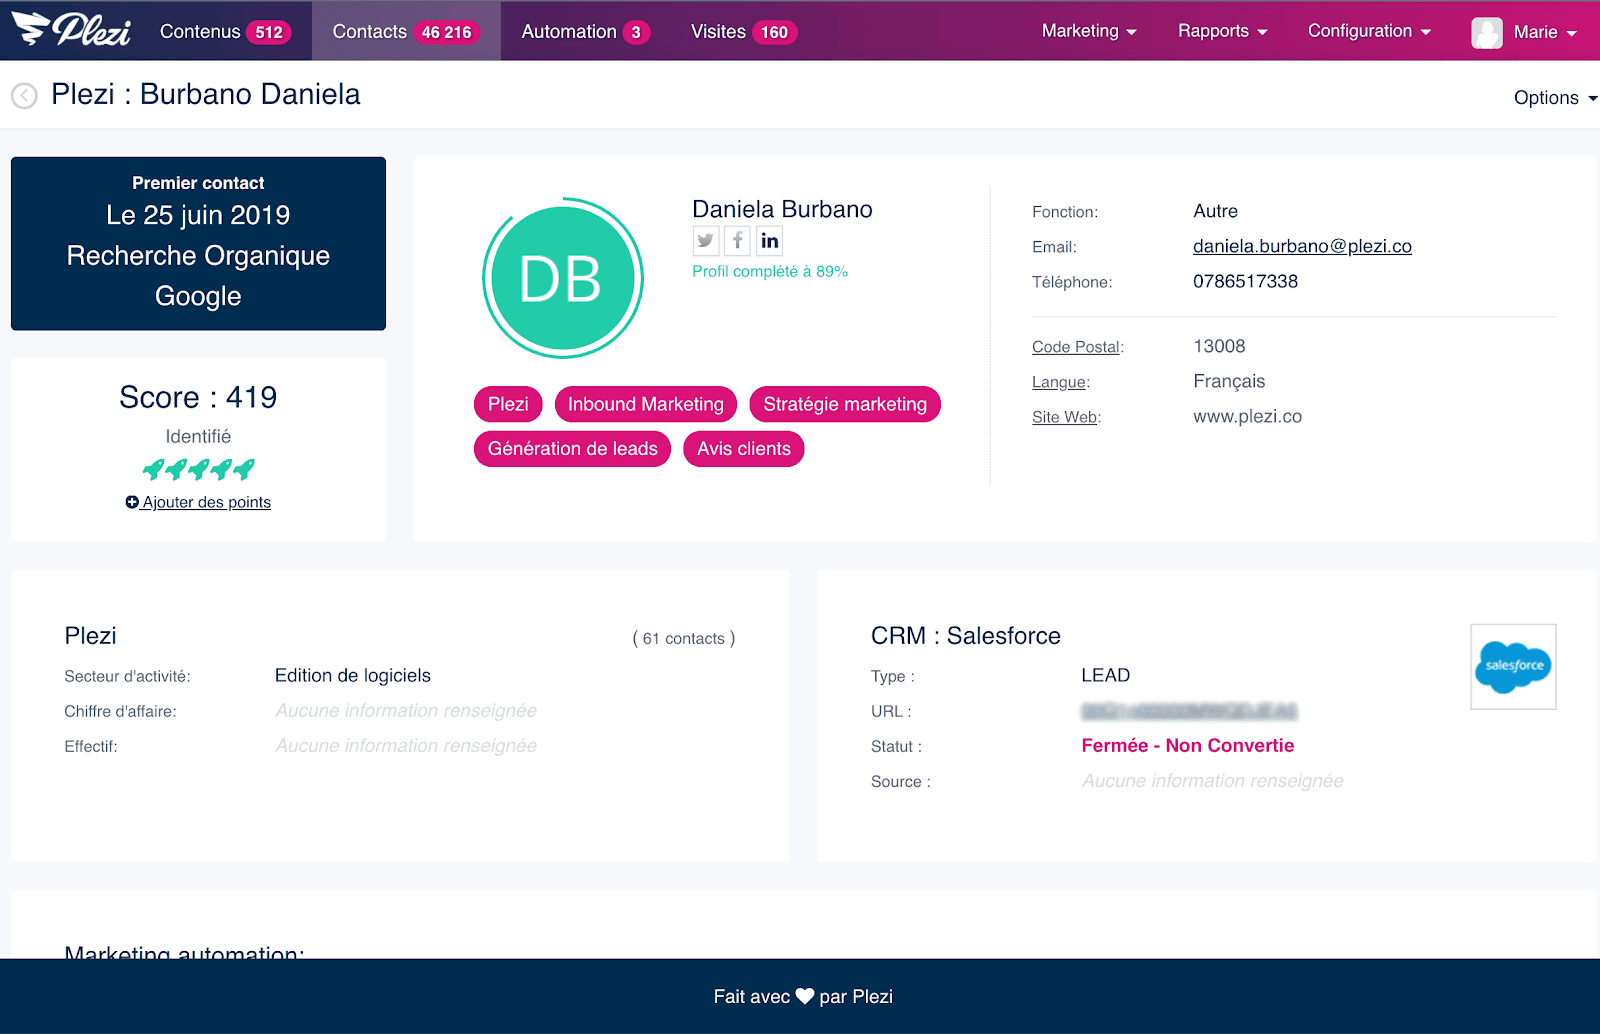Click the Site Web label

coord(1065,417)
